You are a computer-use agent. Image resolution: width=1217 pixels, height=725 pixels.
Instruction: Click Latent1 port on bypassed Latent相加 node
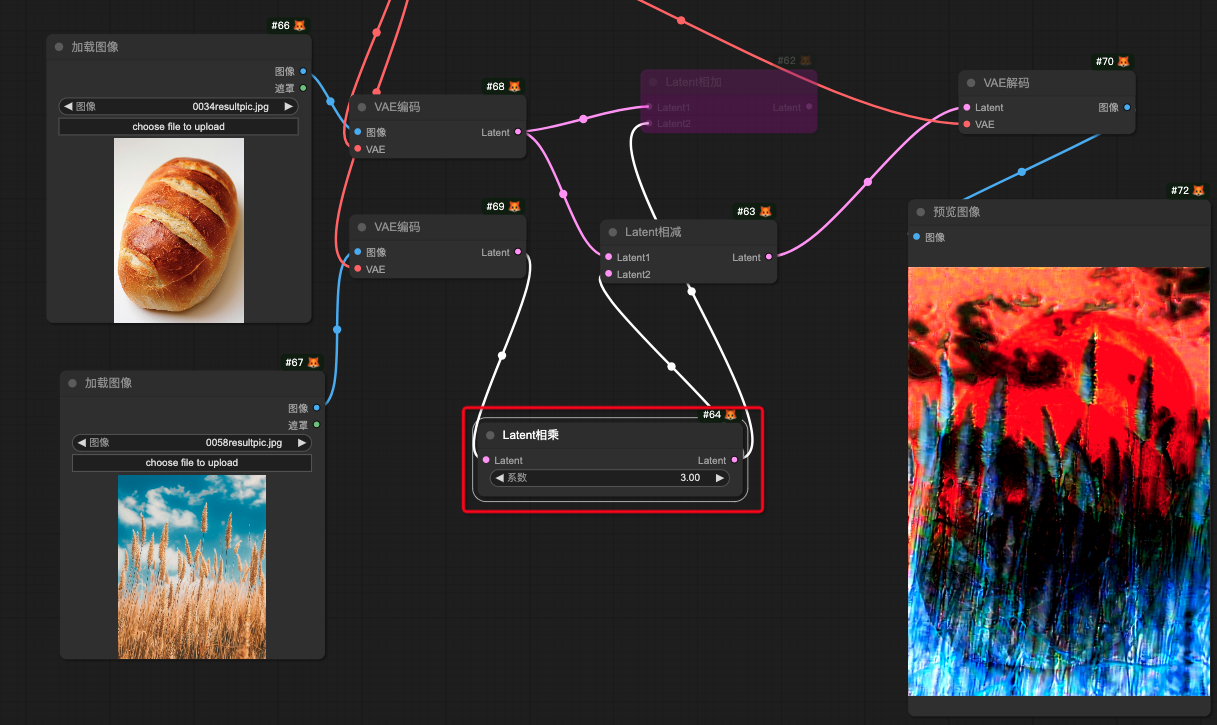(x=650, y=107)
